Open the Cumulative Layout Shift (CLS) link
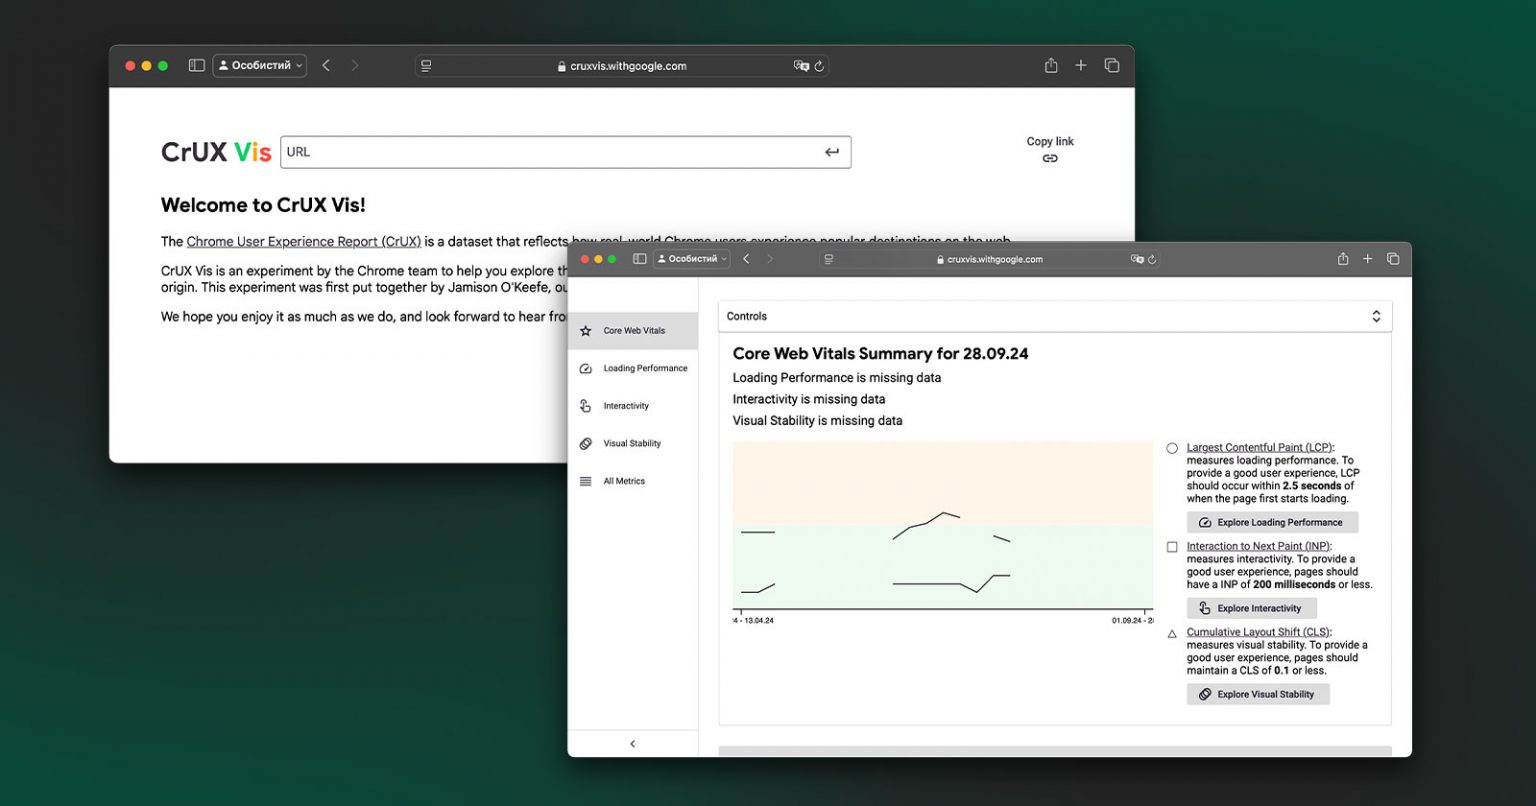The width and height of the screenshot is (1536, 806). 1258,632
